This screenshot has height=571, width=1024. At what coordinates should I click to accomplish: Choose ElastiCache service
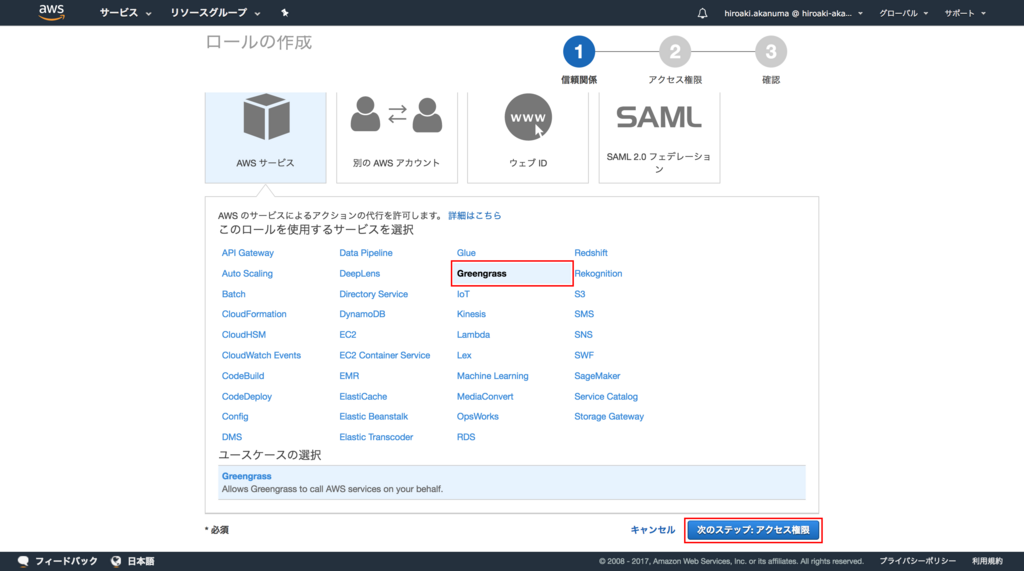click(362, 397)
